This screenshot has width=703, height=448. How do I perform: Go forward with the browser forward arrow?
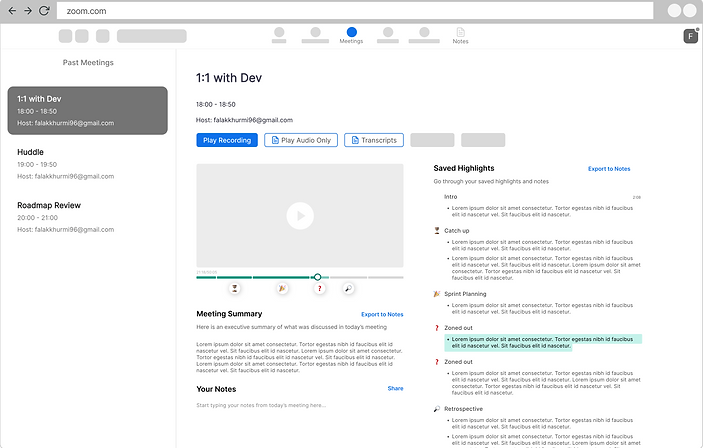[28, 10]
